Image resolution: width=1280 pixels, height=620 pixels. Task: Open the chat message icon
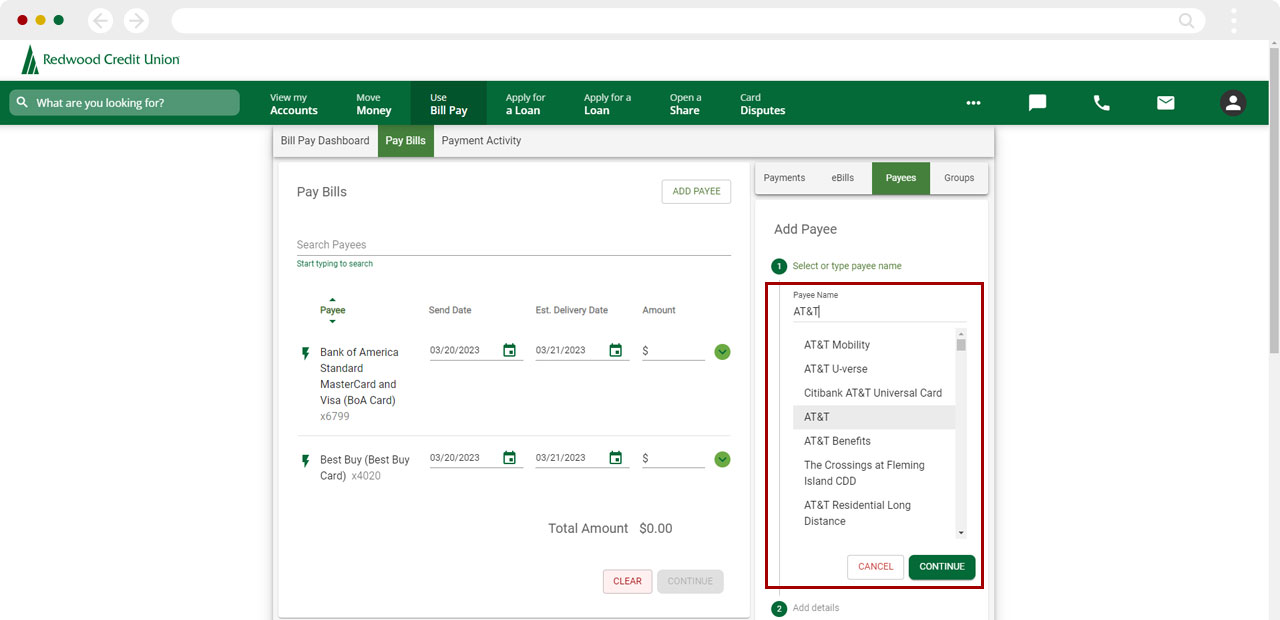[x=1037, y=103]
